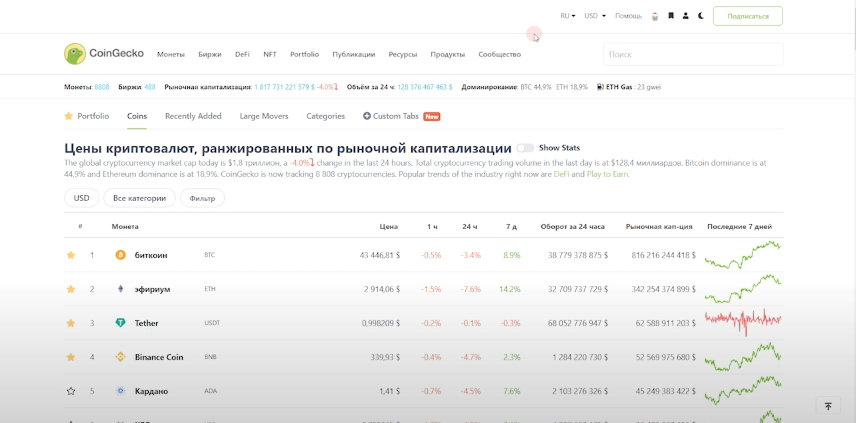The width and height of the screenshot is (856, 423).
Task: Toggle dark mode with the moon icon
Action: (x=701, y=16)
